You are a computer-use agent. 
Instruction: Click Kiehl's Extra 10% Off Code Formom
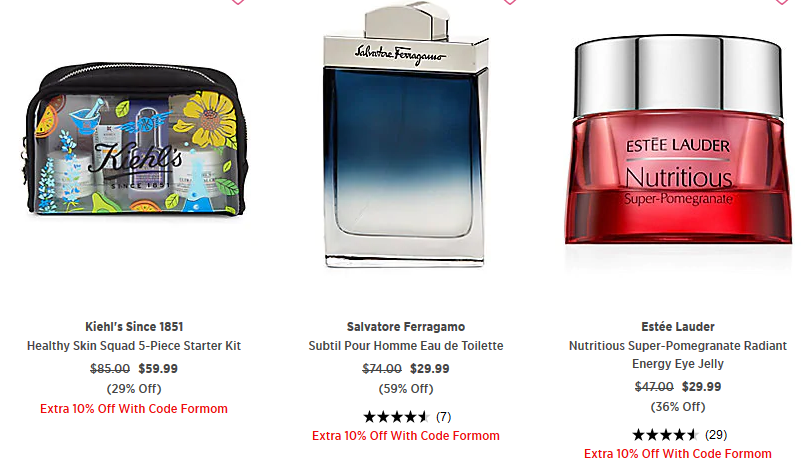[x=134, y=409]
